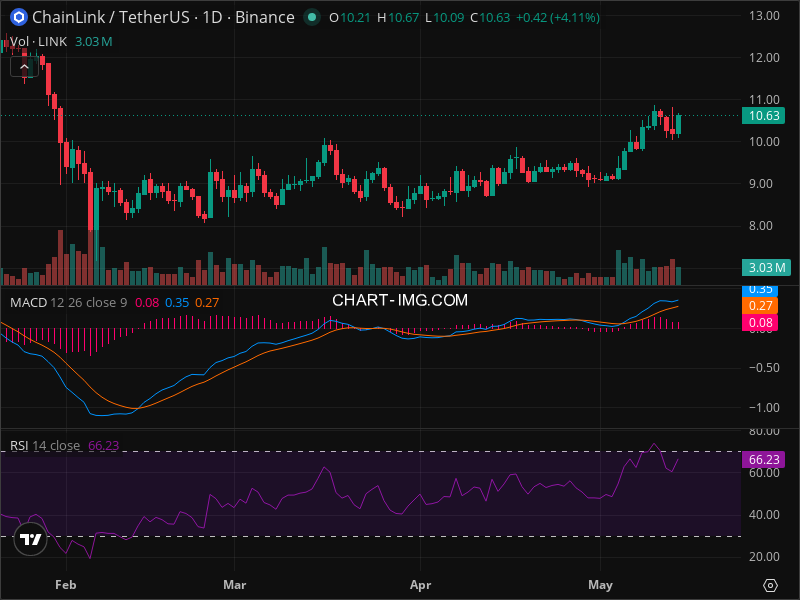Click the high price H 10.67
Image resolution: width=800 pixels, height=600 pixels.
397,18
